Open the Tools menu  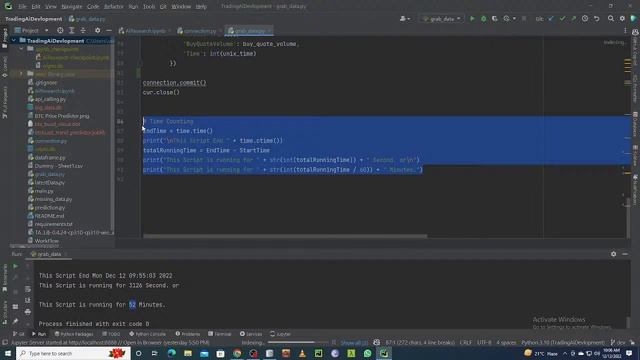click(149, 7)
